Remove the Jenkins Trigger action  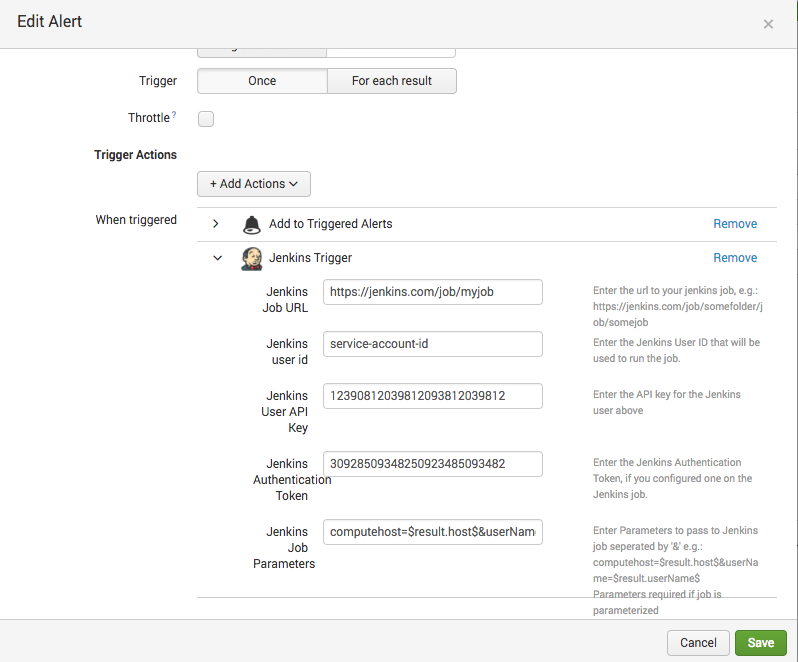point(735,258)
